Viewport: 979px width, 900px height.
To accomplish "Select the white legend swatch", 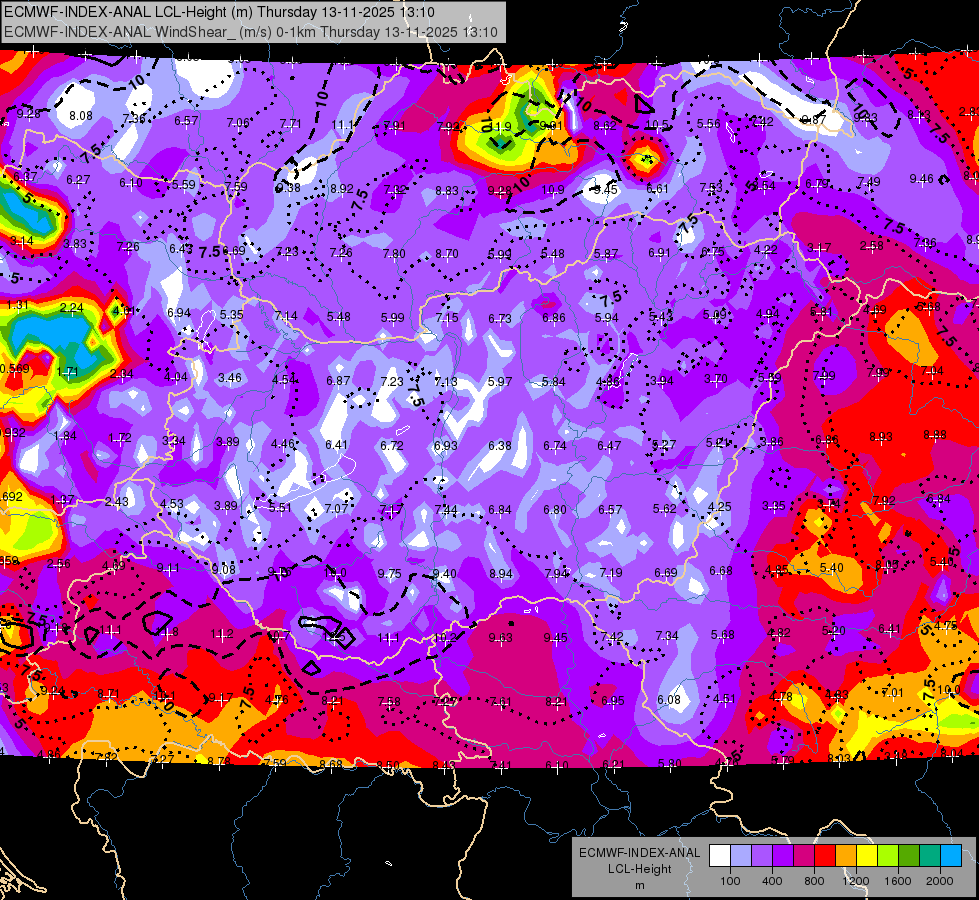I will pos(720,856).
